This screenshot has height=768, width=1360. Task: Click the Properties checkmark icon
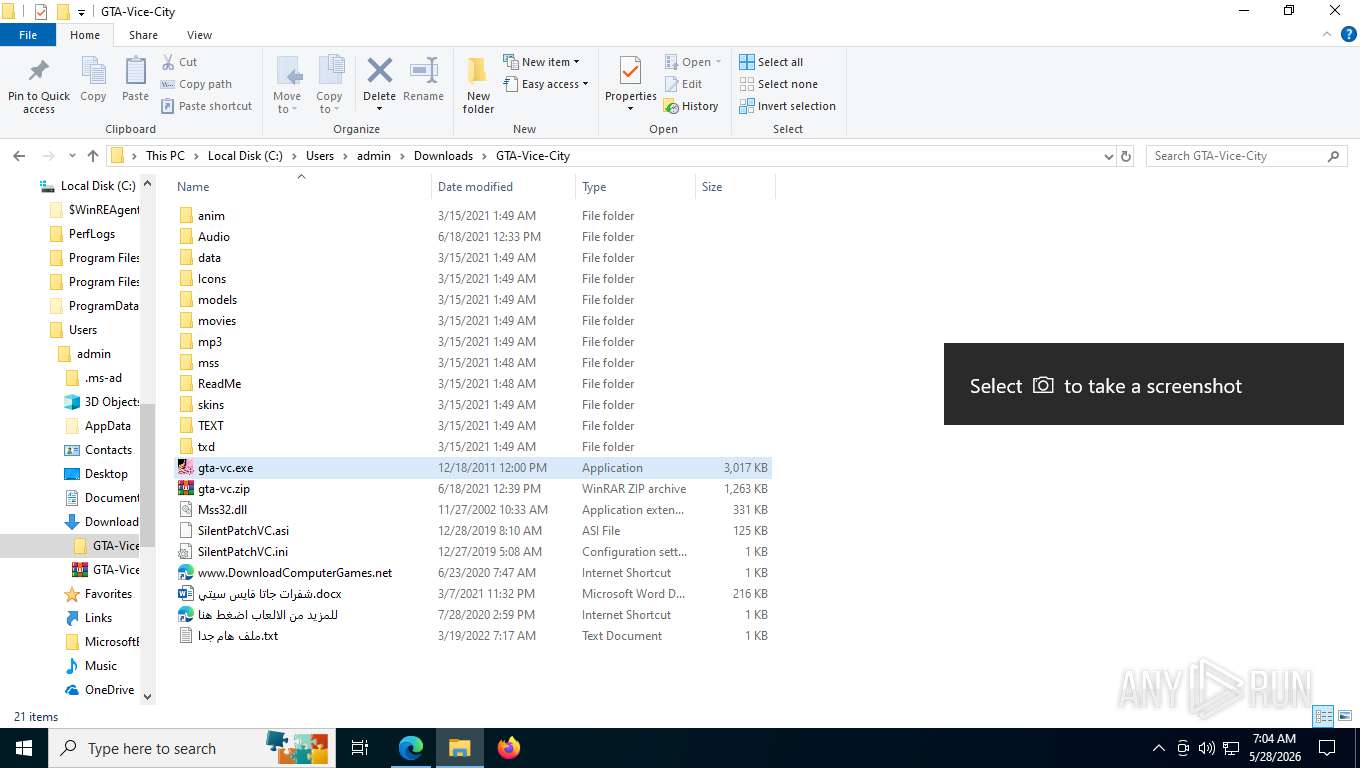[630, 71]
